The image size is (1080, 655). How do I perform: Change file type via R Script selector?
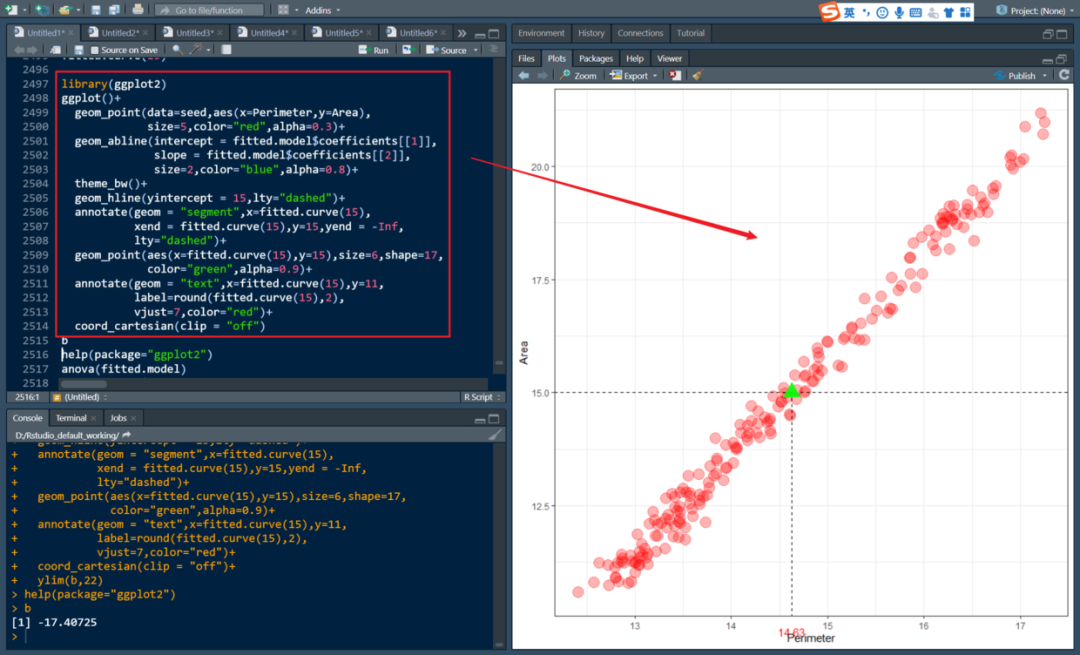point(482,397)
